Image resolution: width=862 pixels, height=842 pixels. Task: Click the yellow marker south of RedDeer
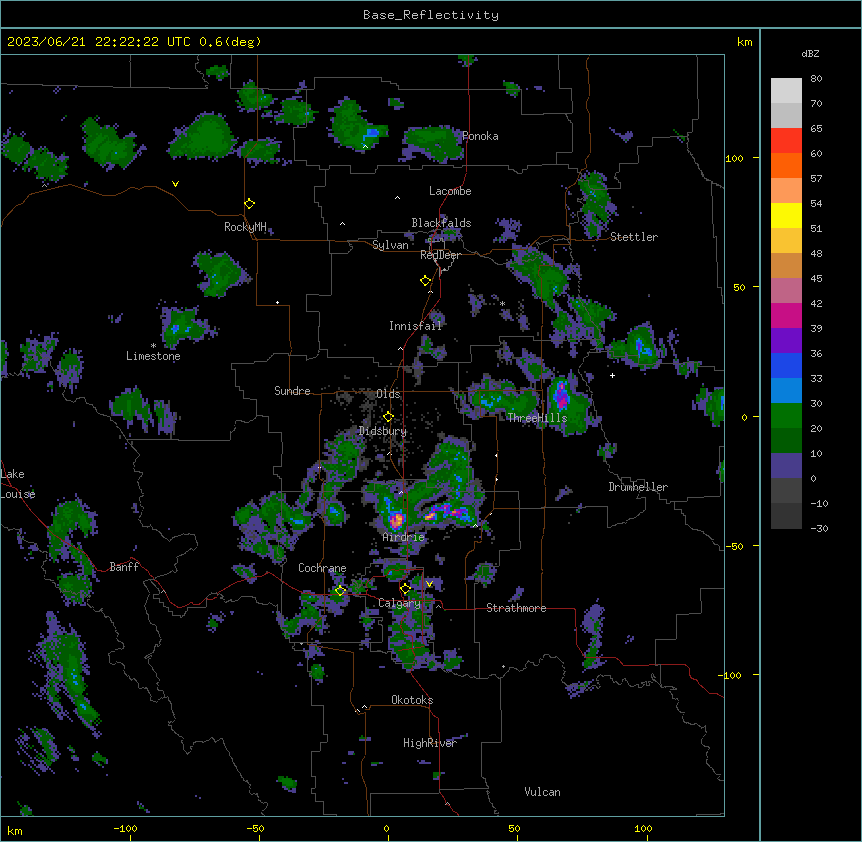click(426, 281)
